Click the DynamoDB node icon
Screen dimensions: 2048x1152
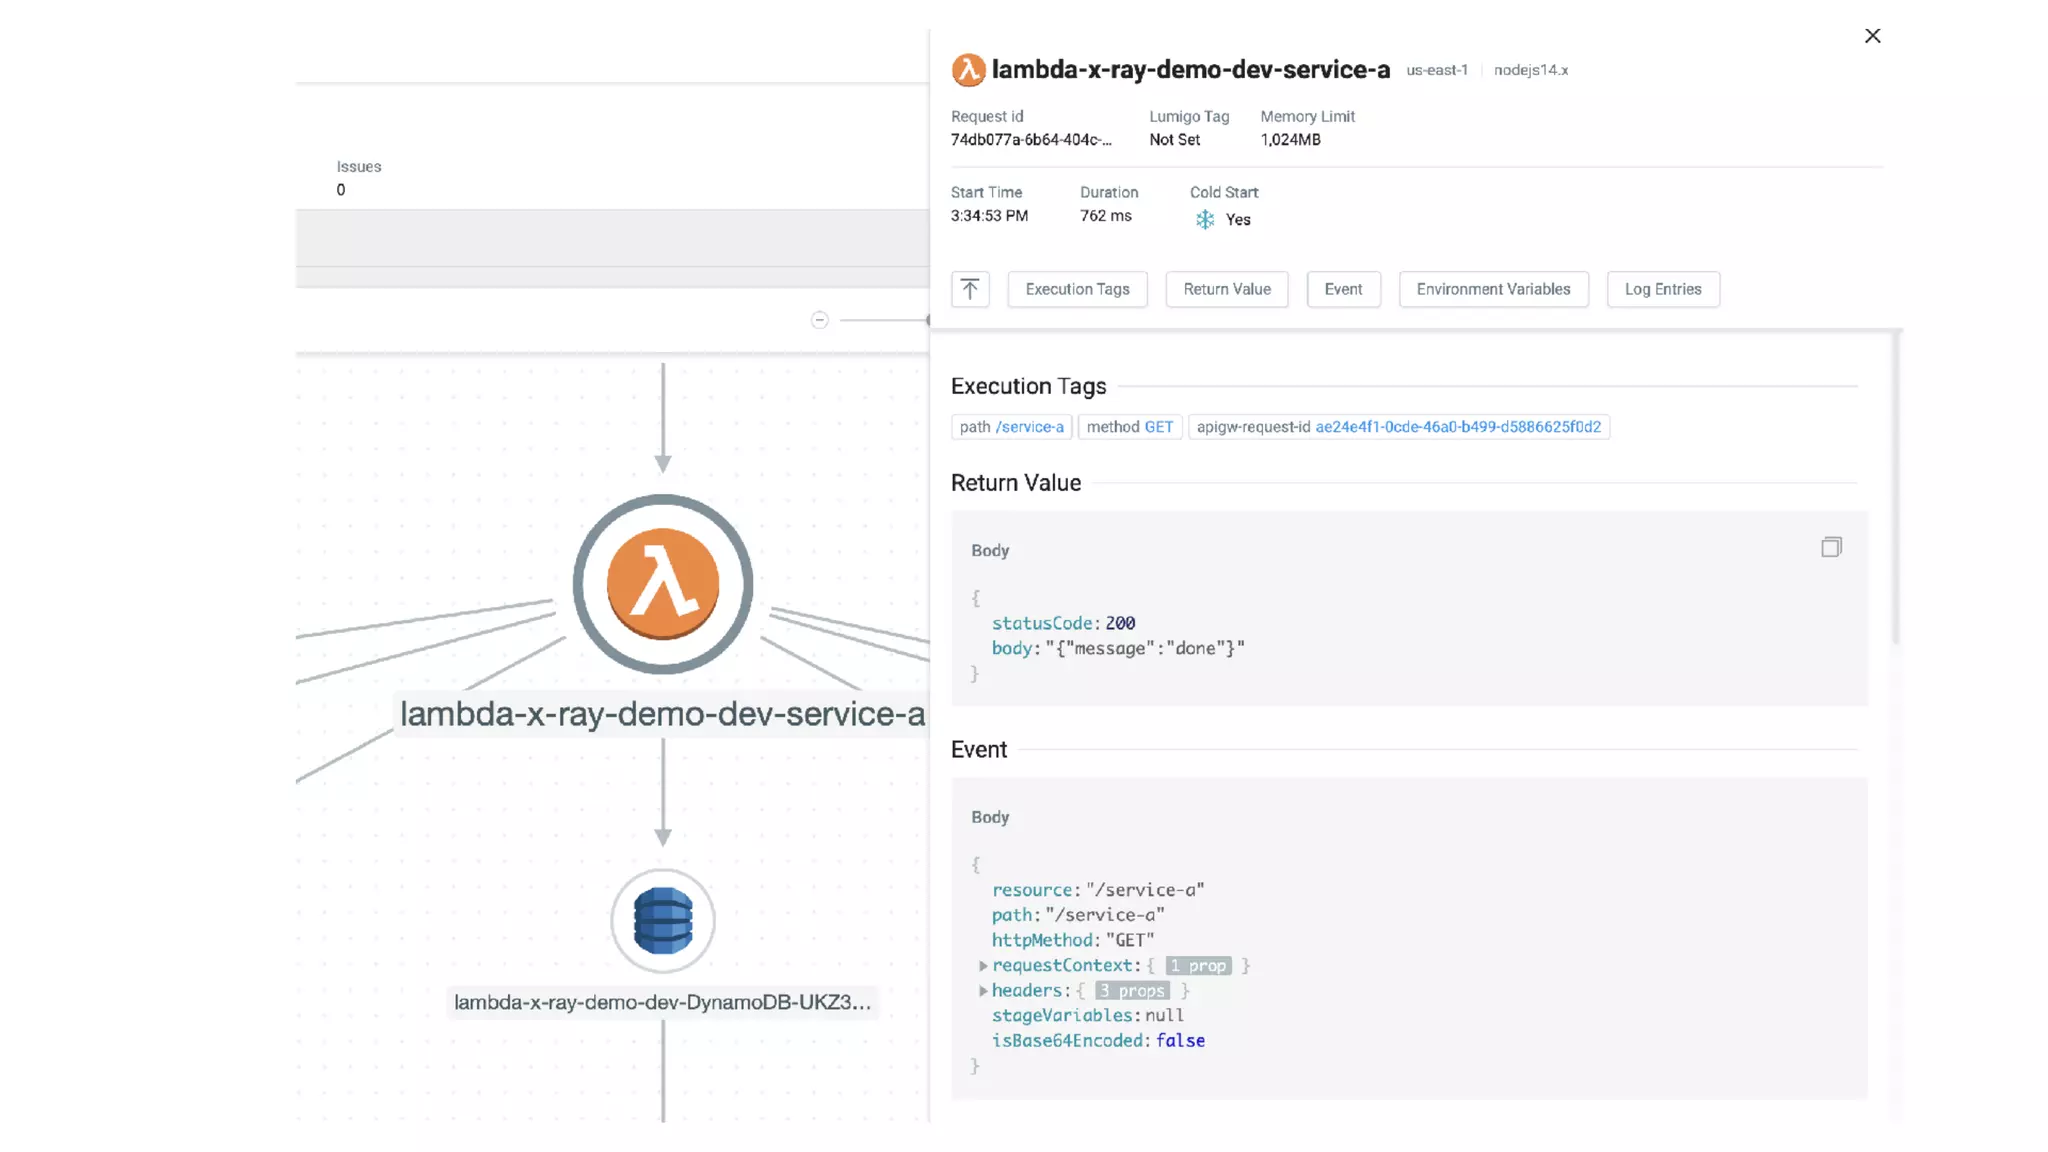coord(662,920)
